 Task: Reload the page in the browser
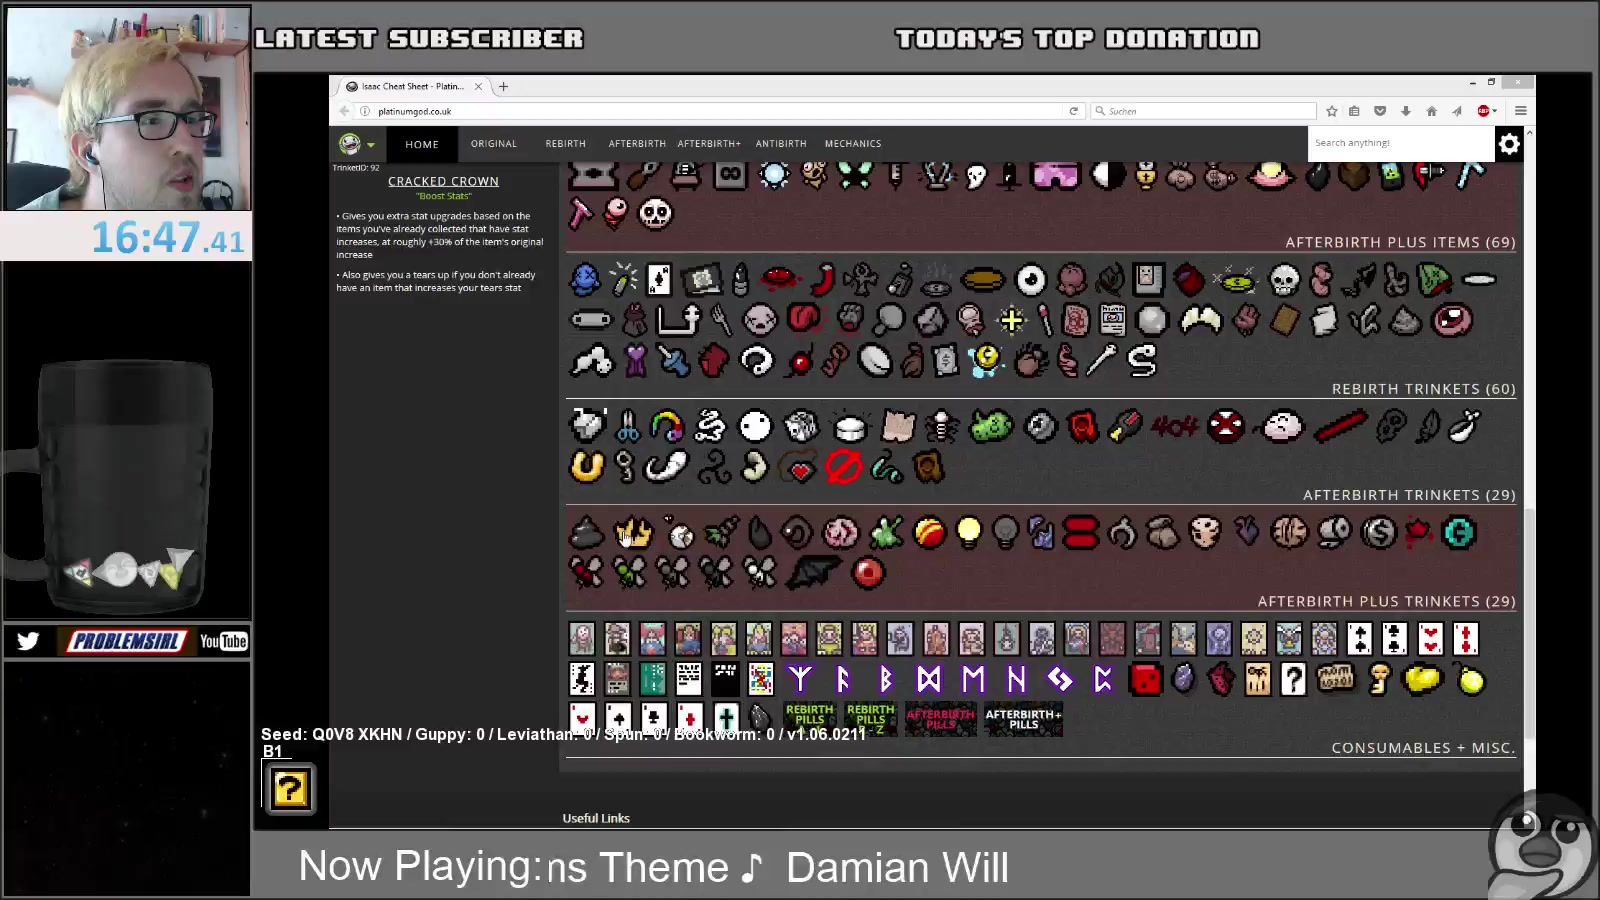pos(1073,111)
